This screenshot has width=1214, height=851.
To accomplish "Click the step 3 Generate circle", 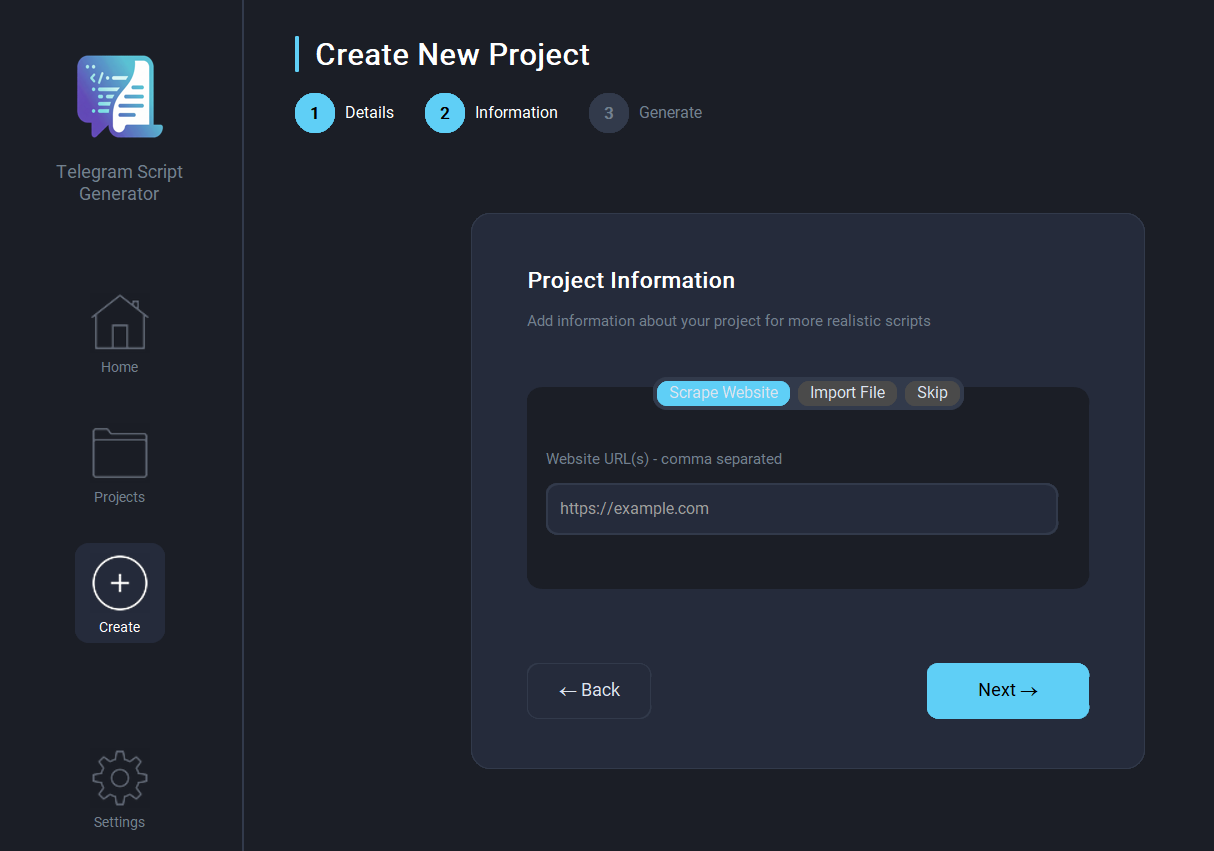I will (x=609, y=113).
